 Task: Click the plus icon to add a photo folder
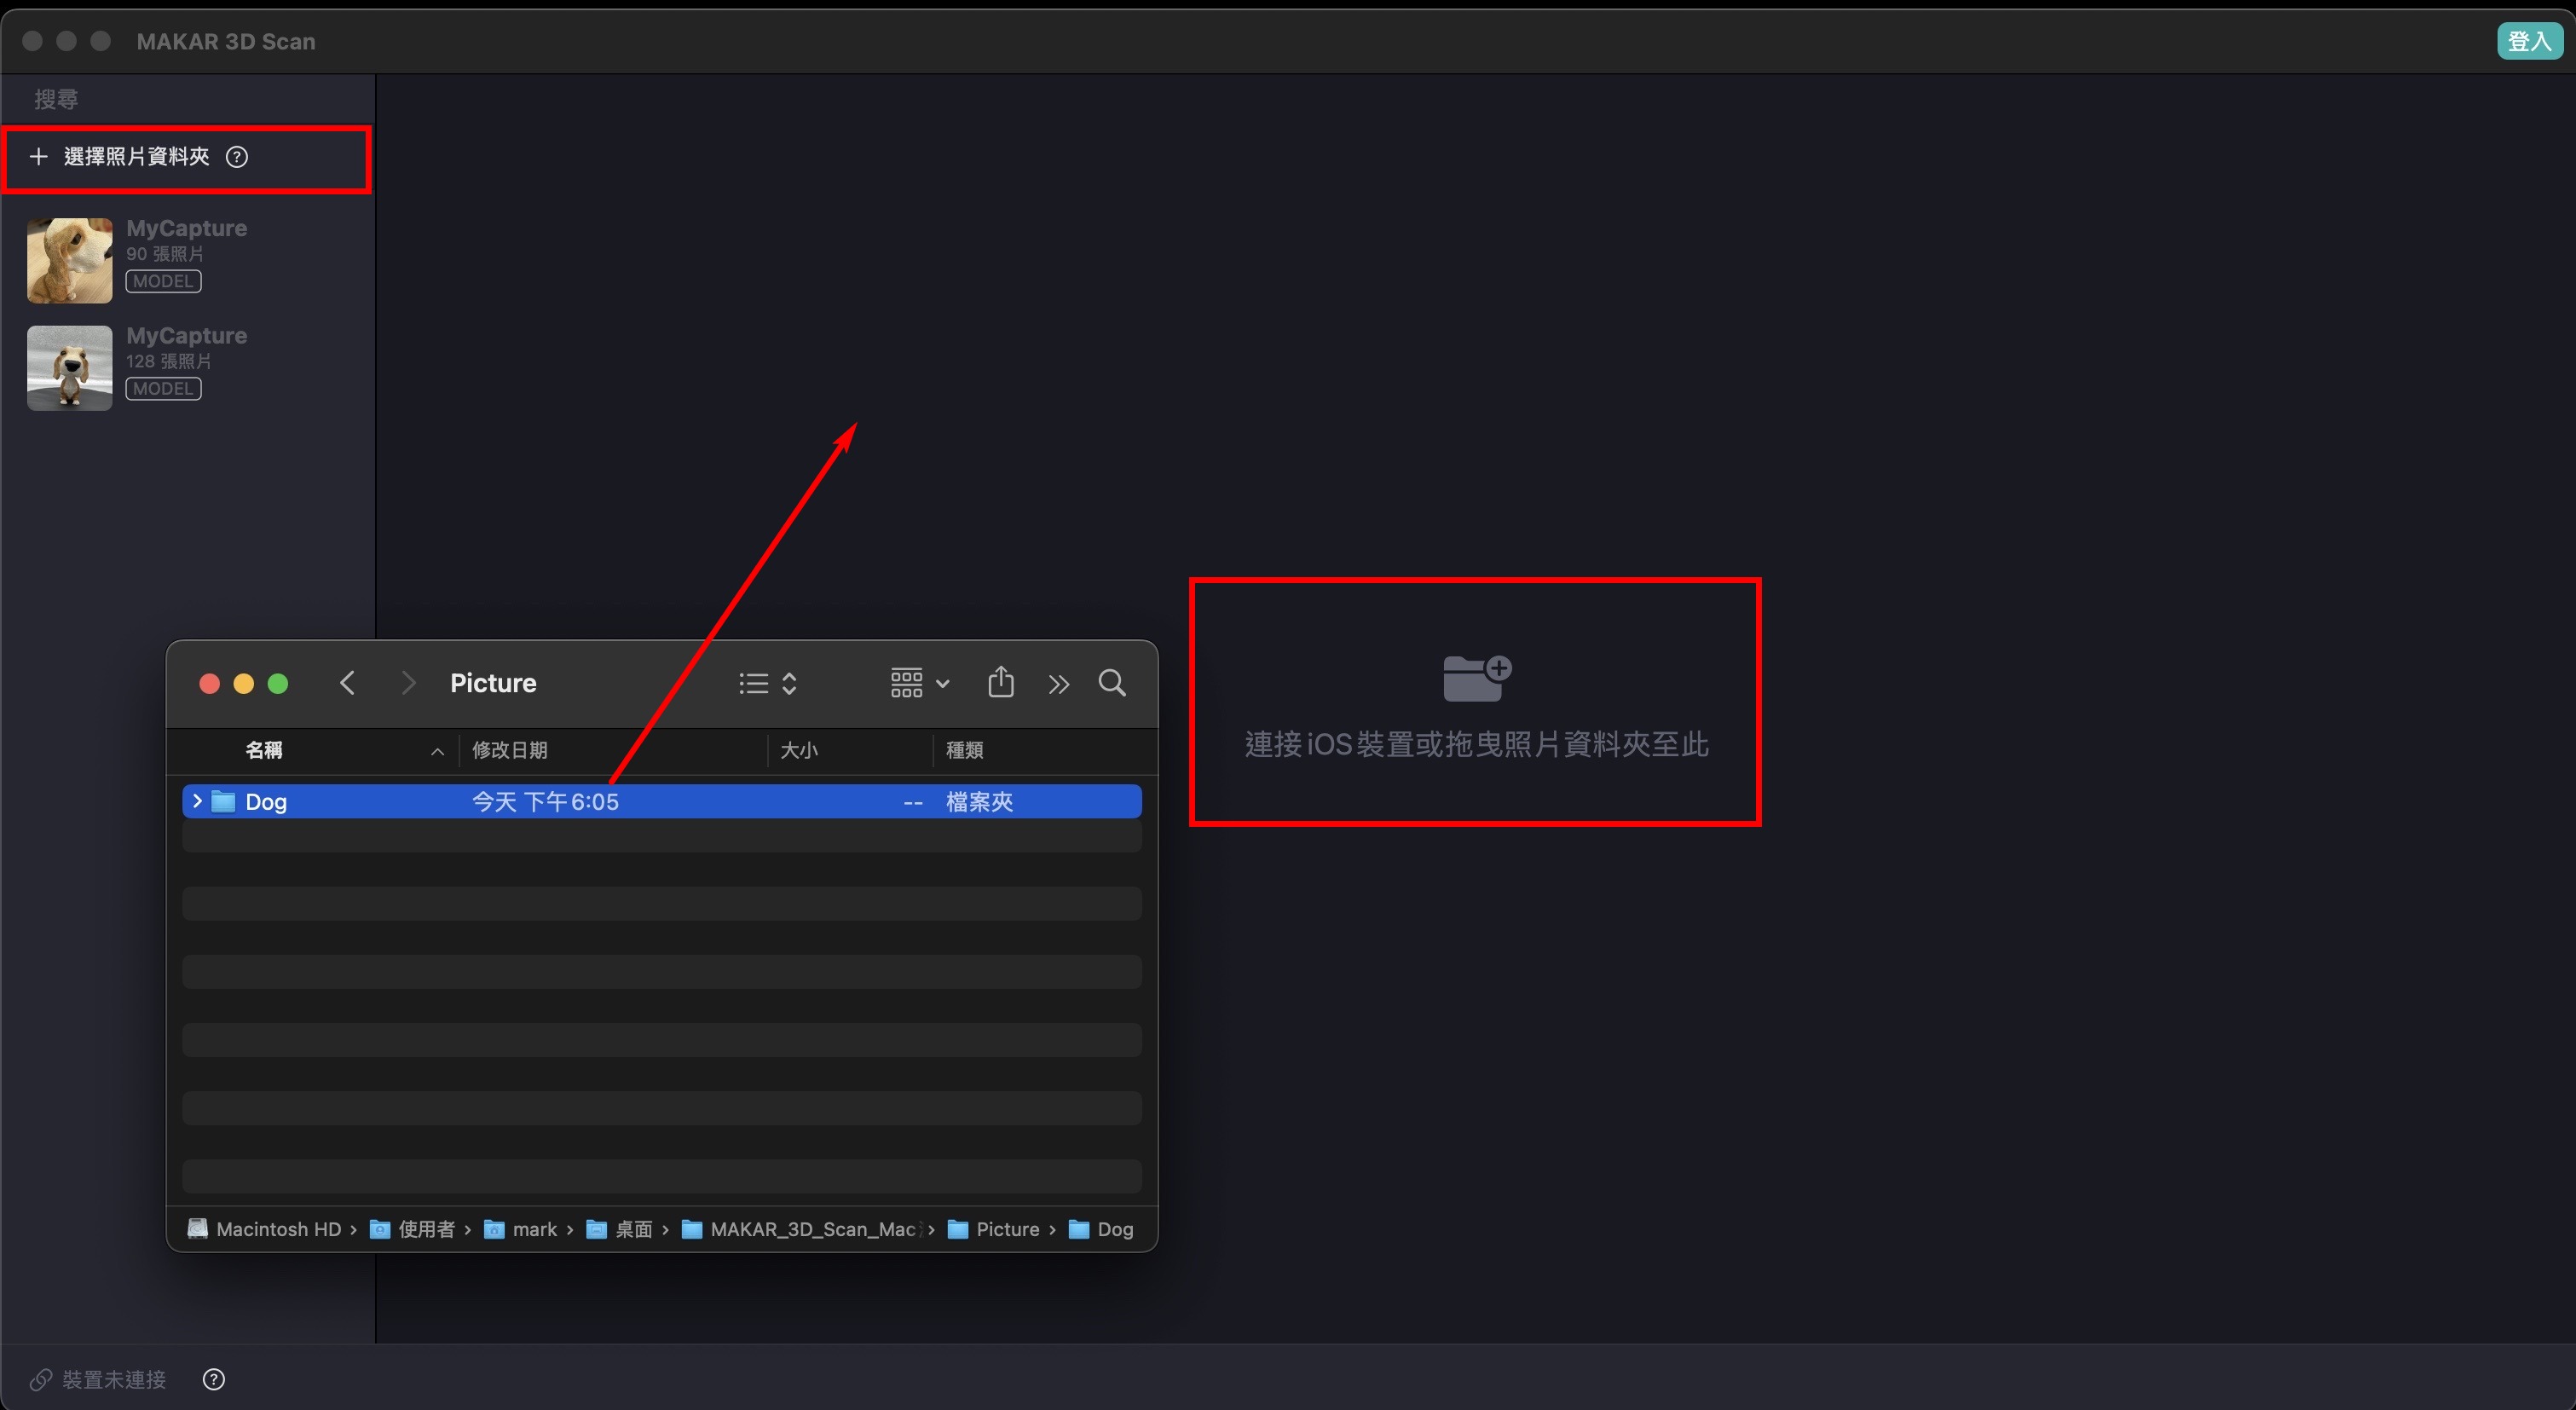(x=38, y=157)
